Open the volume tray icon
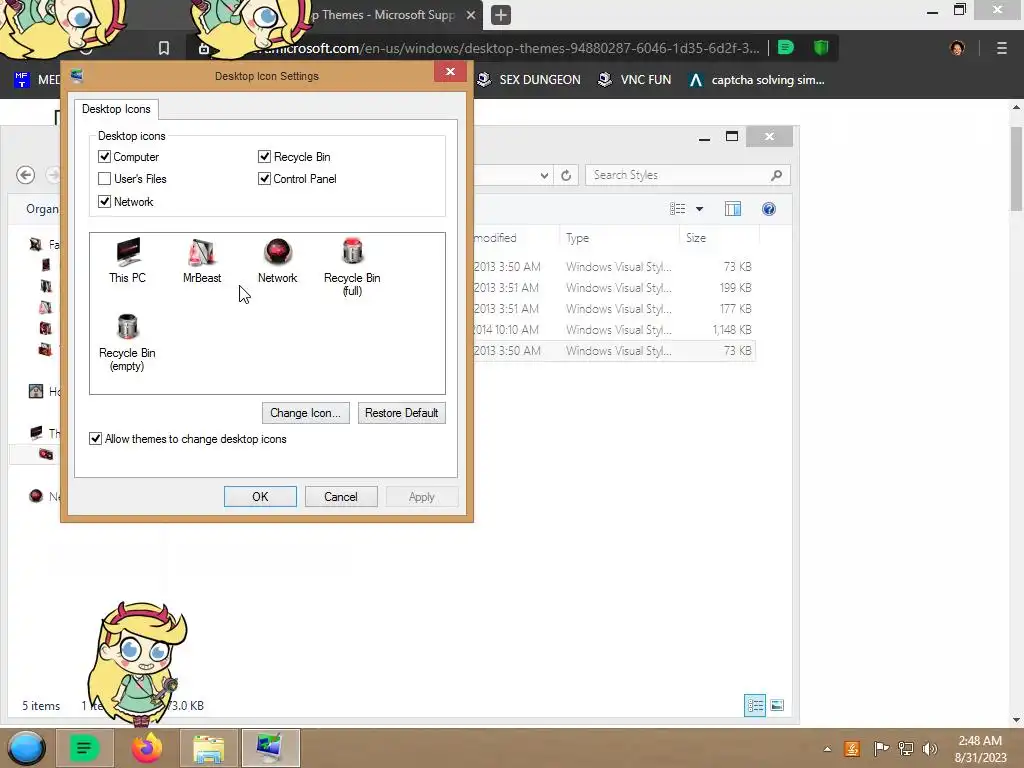This screenshot has height=768, width=1024. (930, 749)
